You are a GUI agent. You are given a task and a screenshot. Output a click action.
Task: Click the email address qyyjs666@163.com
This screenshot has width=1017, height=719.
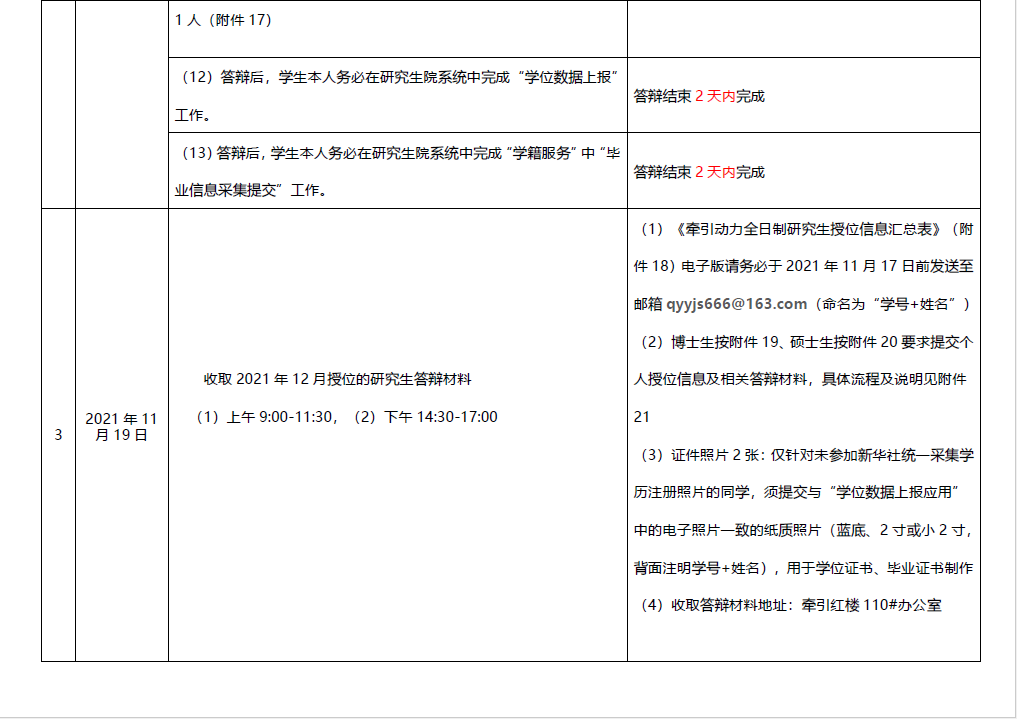point(736,304)
